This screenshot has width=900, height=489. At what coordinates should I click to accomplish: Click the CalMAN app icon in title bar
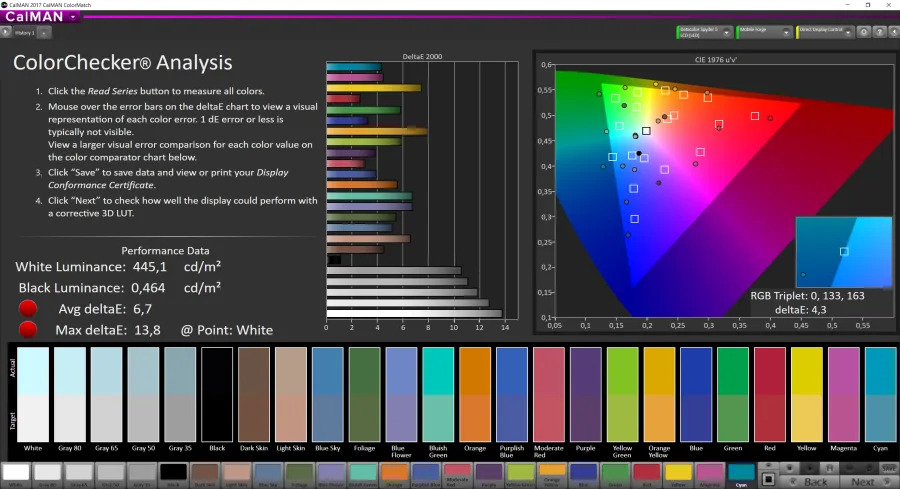[x=4, y=5]
